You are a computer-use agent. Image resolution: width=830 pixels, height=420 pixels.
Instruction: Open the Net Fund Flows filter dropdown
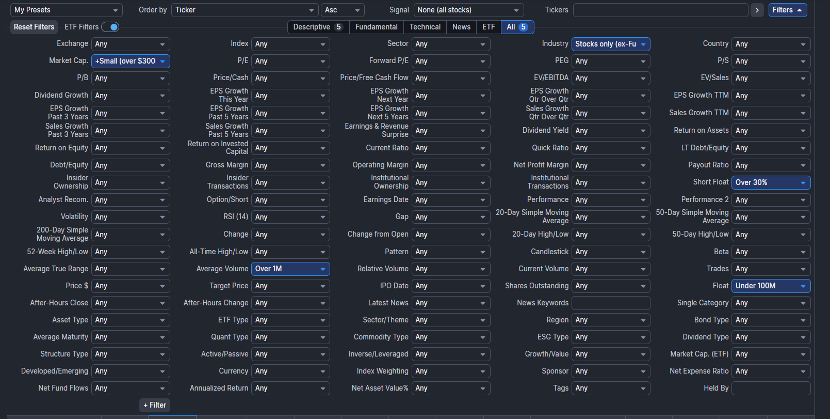[x=130, y=388]
